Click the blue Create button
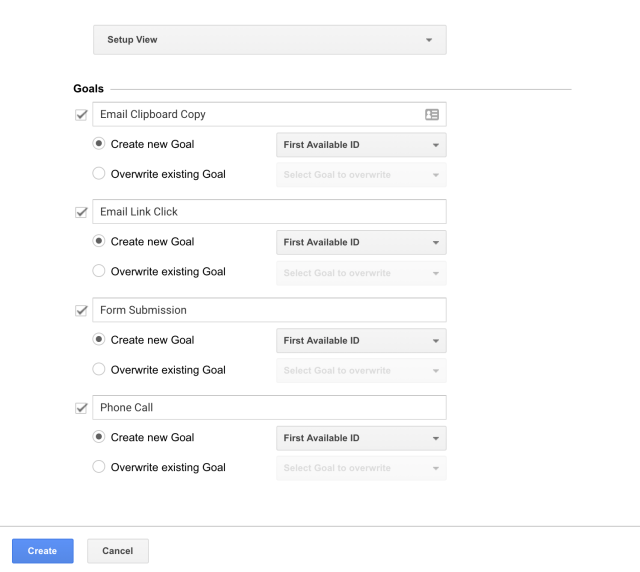 (43, 551)
